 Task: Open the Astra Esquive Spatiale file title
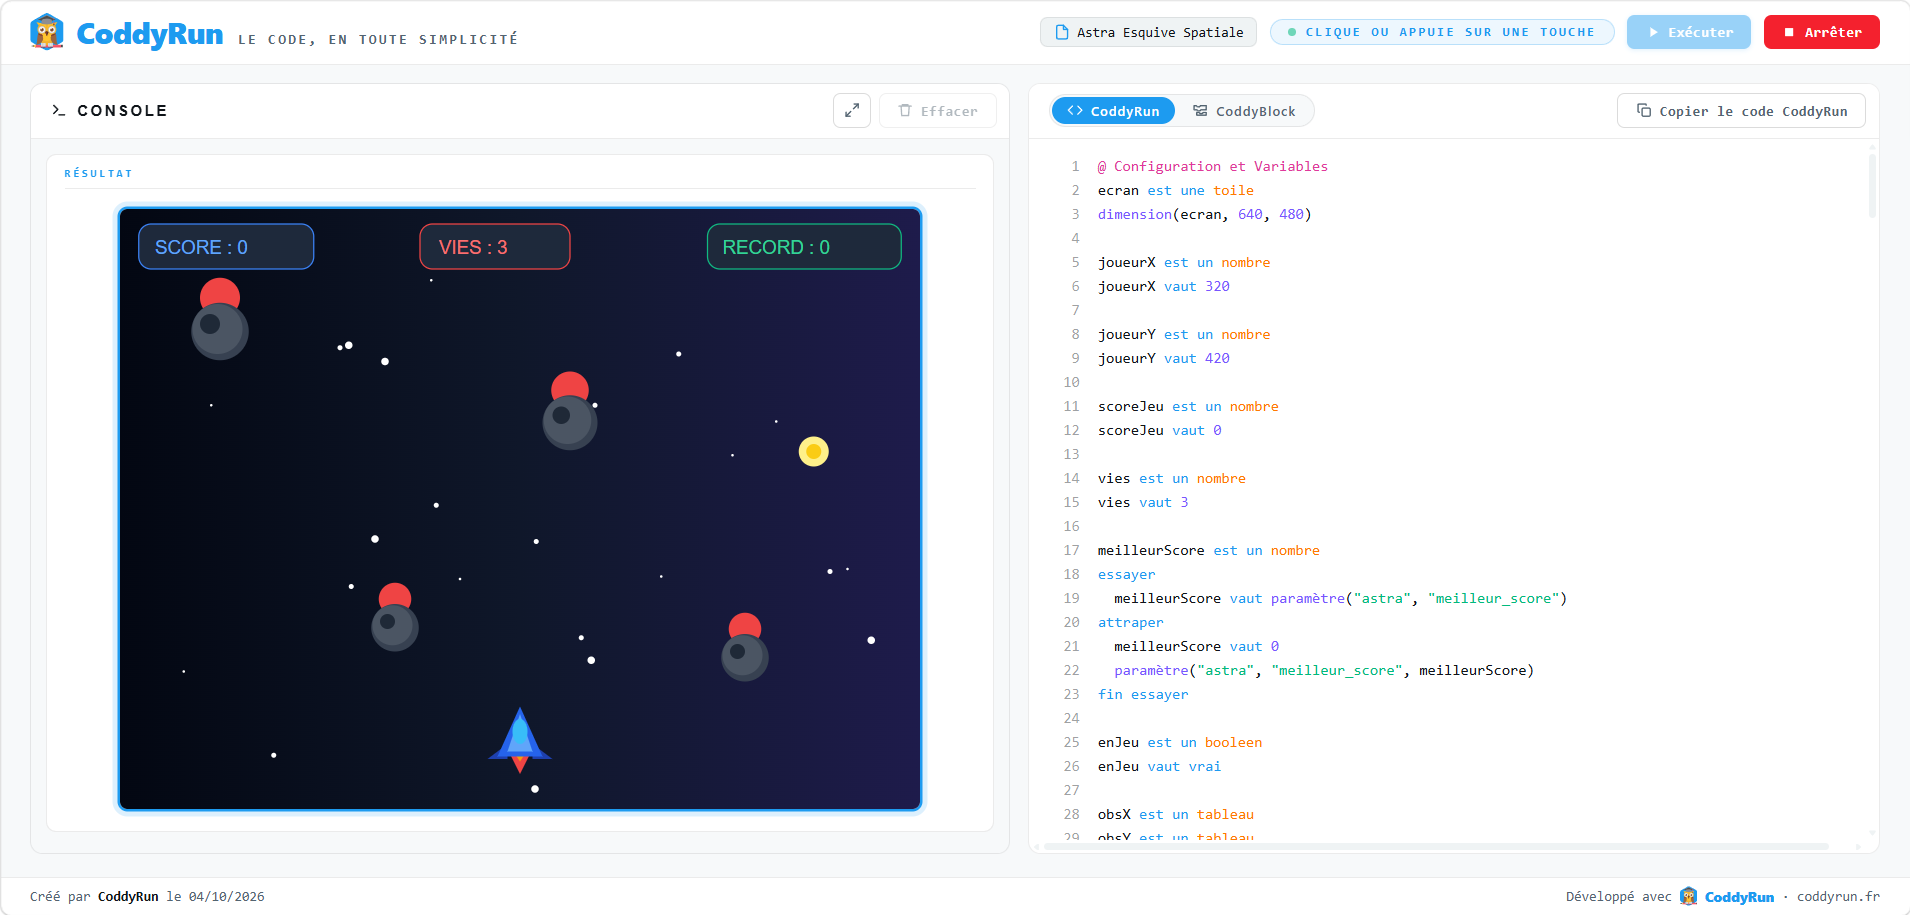pos(1148,32)
